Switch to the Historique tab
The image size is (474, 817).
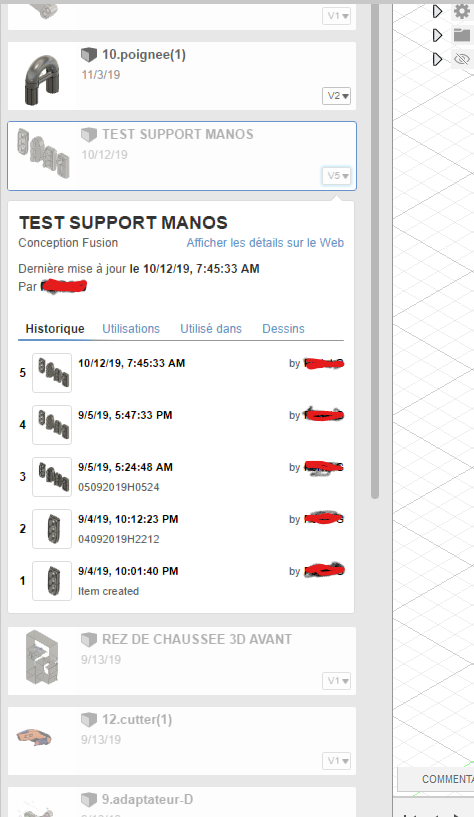55,329
